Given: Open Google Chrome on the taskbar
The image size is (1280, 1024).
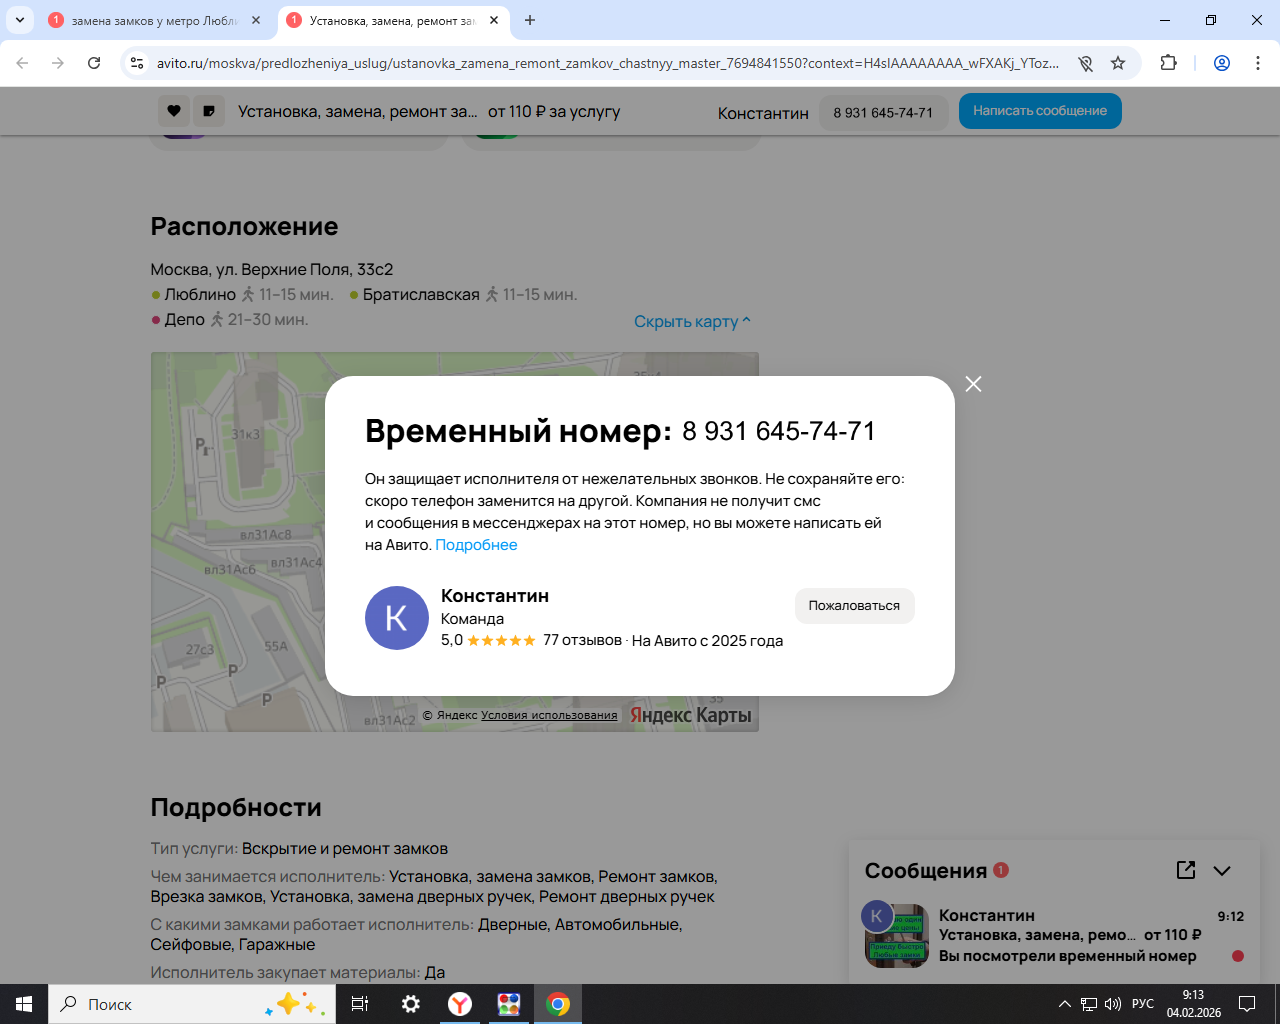Looking at the screenshot, I should [x=558, y=1004].
